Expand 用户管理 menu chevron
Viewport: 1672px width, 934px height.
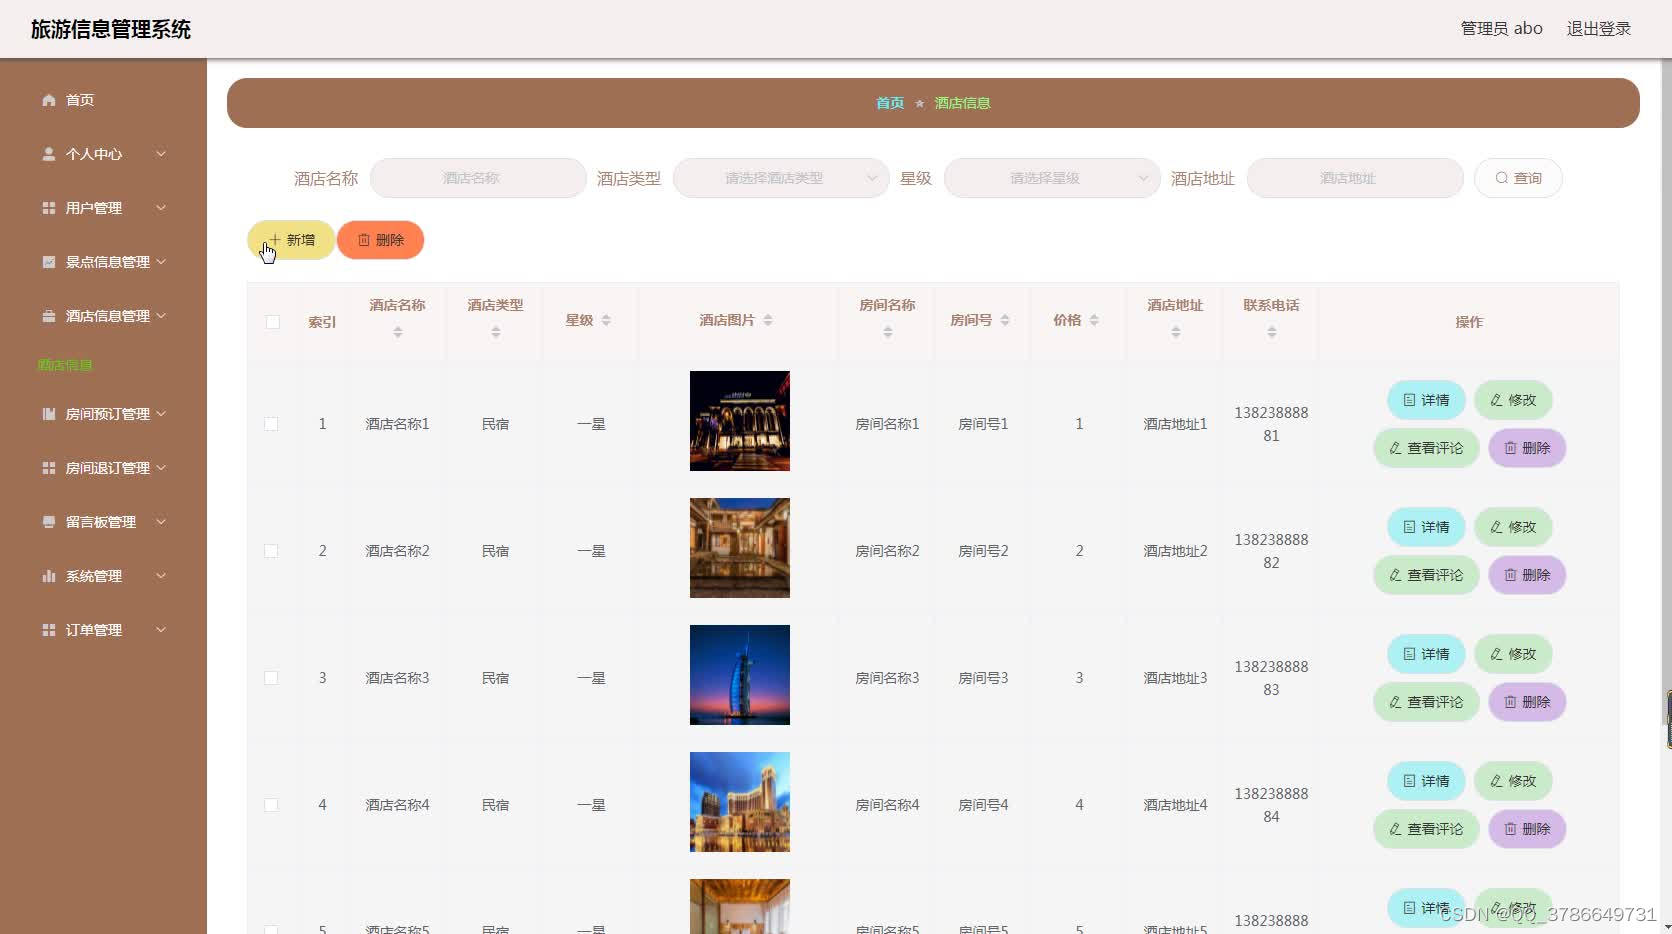pyautogui.click(x=161, y=208)
